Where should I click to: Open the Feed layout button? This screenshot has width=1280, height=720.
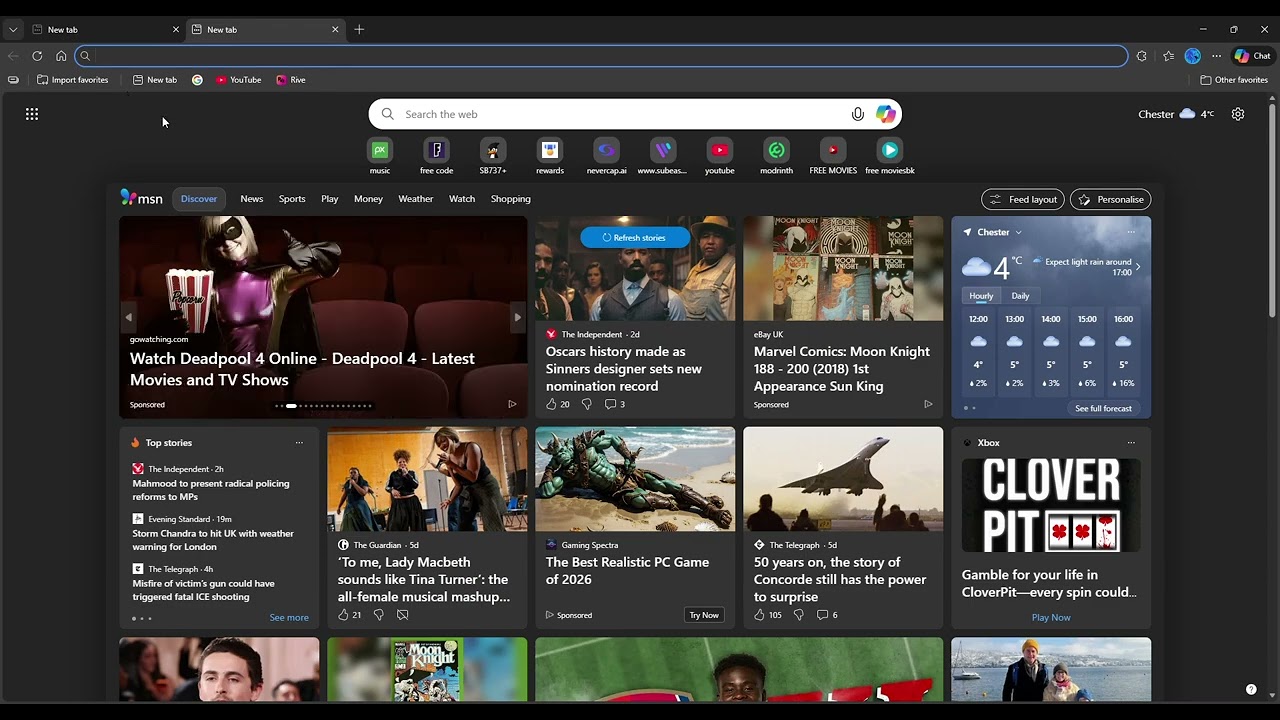(1023, 199)
